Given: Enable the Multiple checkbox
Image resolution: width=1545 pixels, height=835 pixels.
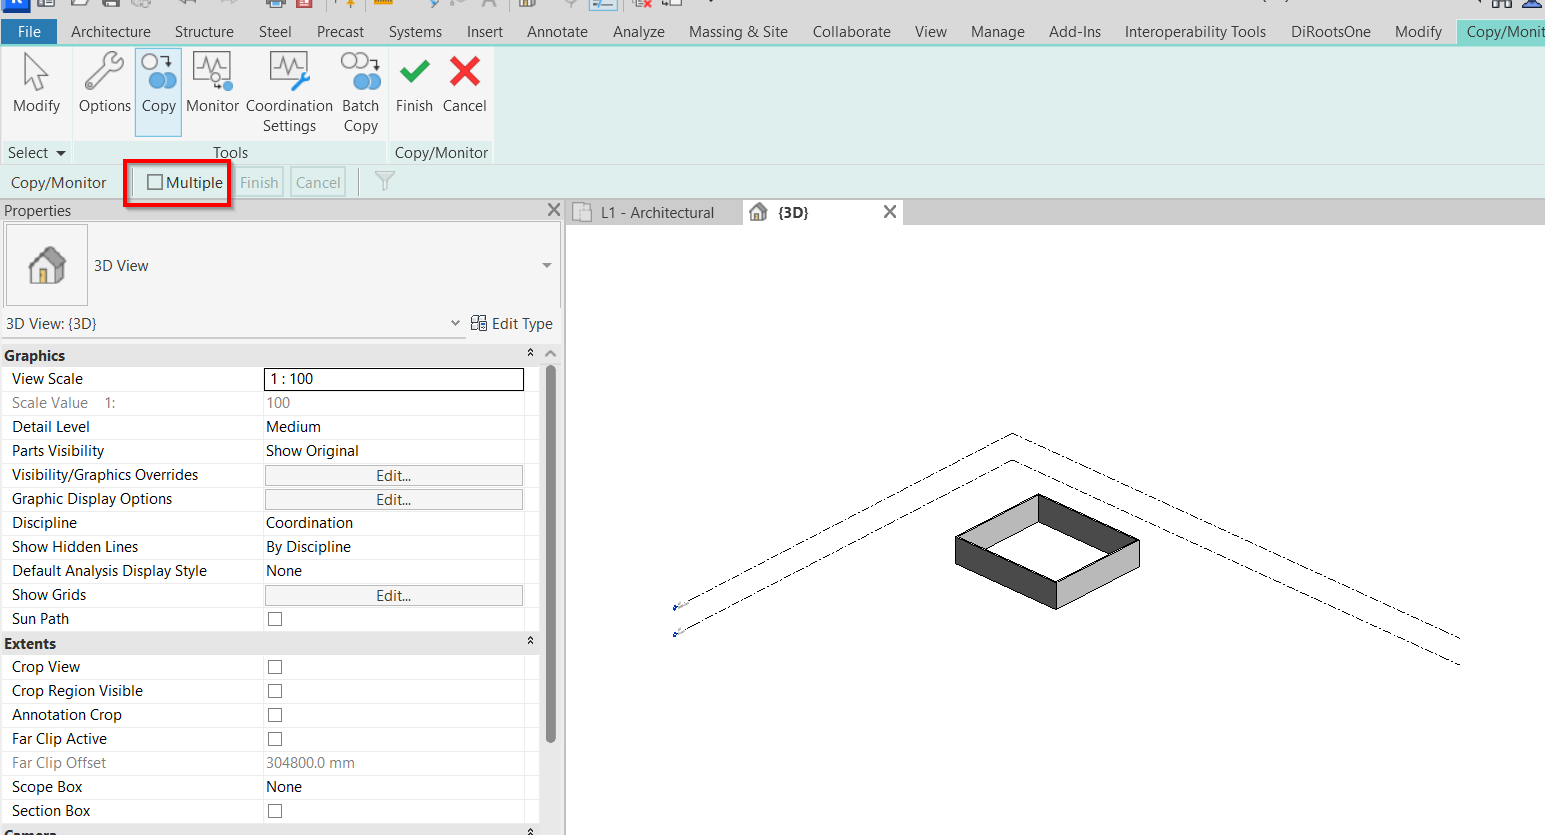Looking at the screenshot, I should (155, 182).
